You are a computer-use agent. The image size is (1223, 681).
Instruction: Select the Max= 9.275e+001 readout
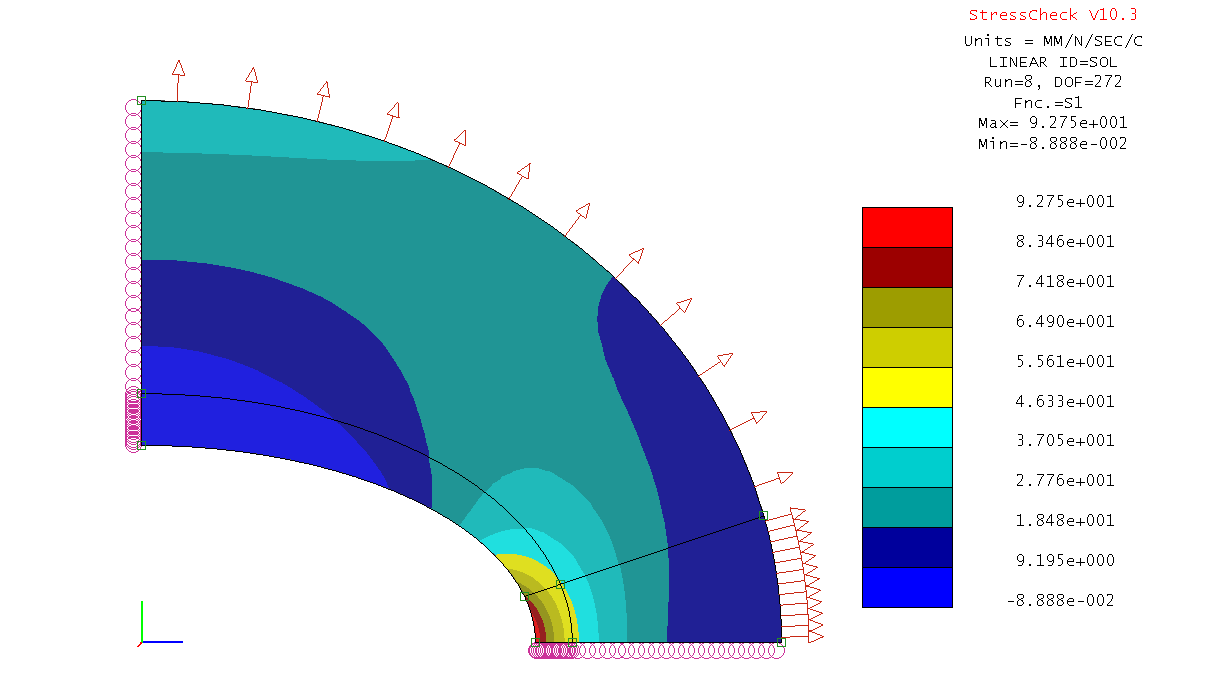[x=1052, y=123]
